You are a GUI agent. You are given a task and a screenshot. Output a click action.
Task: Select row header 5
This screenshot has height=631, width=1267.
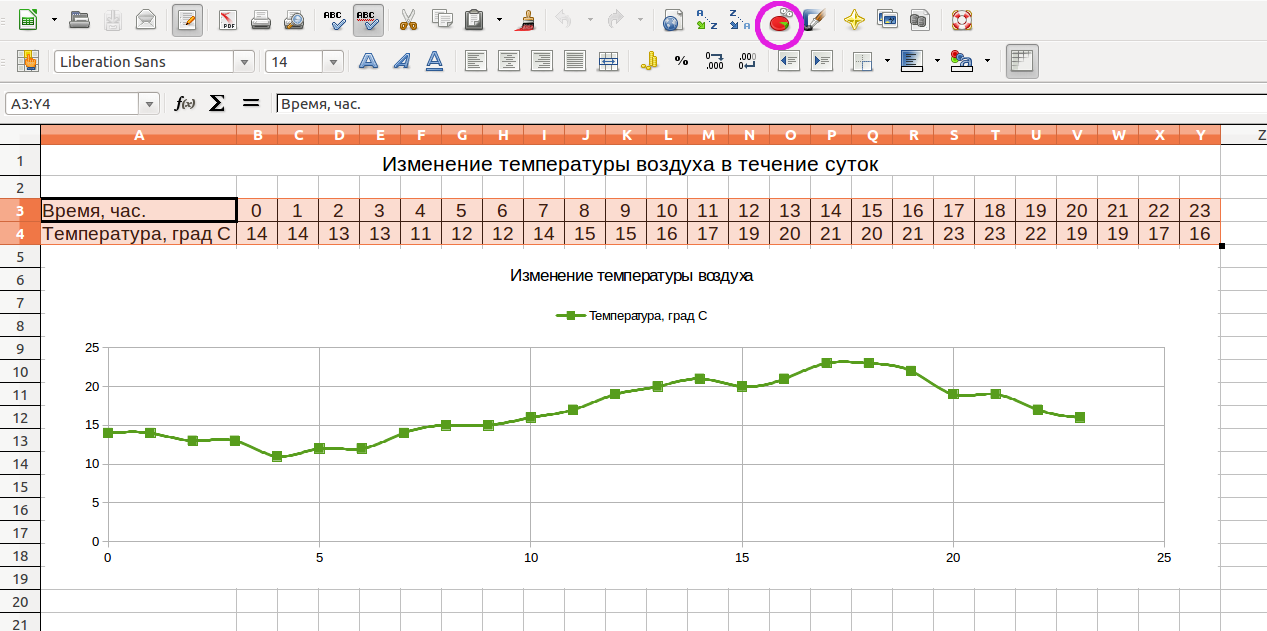point(20,256)
